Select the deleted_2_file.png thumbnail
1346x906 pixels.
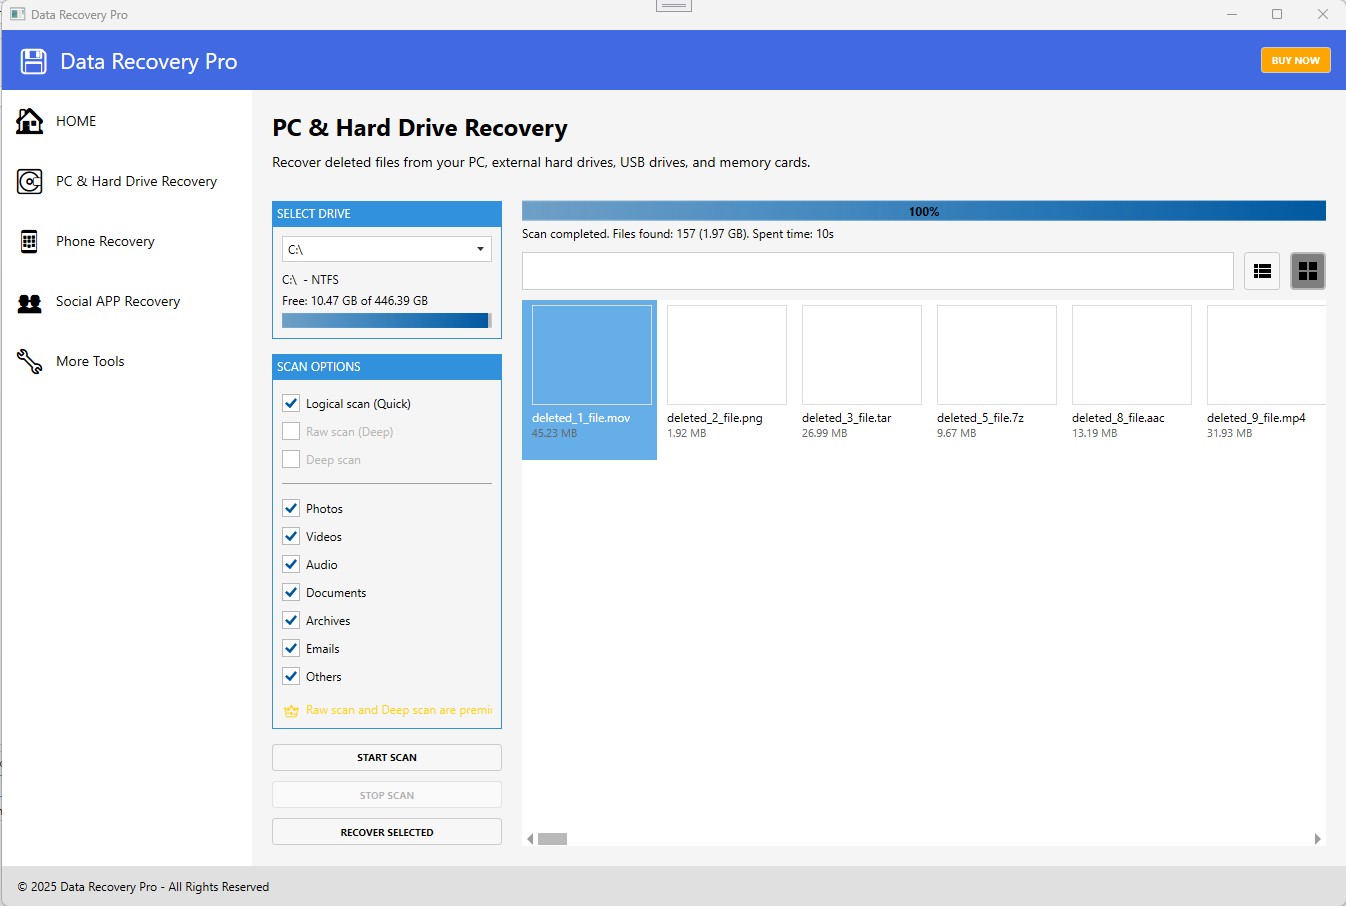click(x=727, y=355)
